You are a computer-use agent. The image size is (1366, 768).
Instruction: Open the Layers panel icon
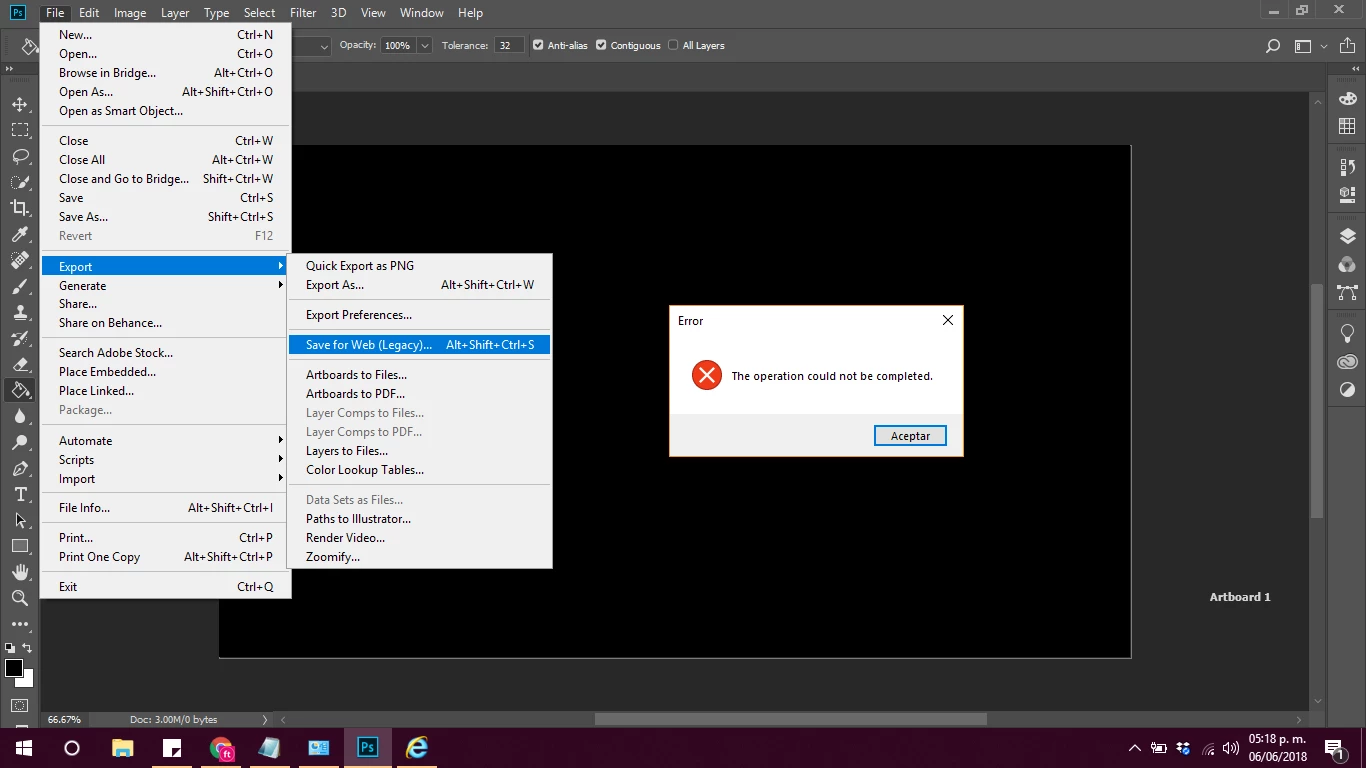coord(1347,237)
